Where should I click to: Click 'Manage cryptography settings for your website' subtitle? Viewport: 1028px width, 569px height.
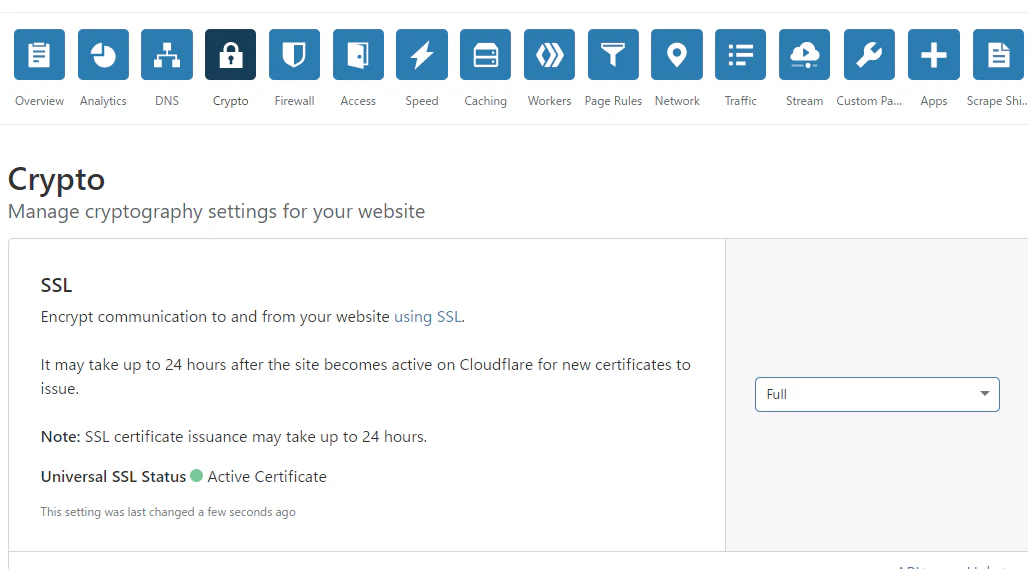[216, 212]
